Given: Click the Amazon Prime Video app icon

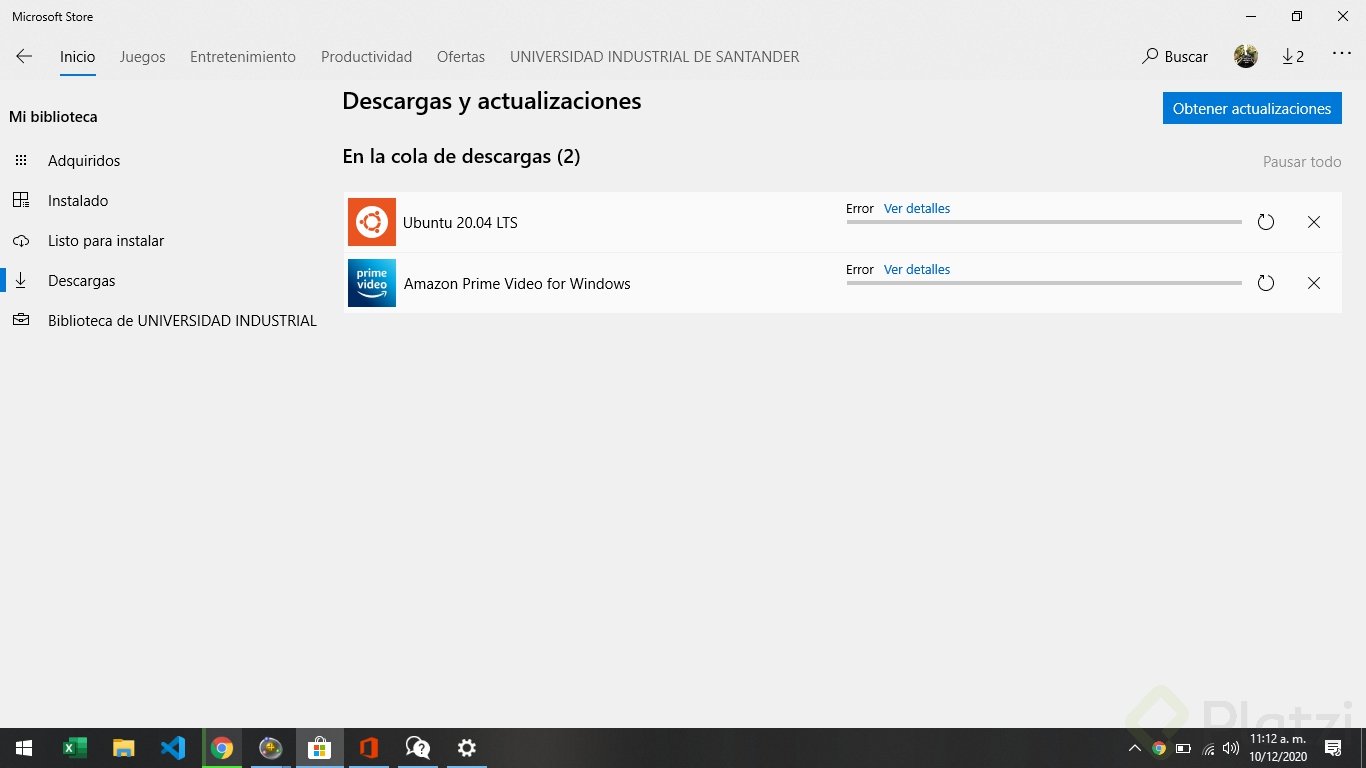Looking at the screenshot, I should tap(372, 283).
